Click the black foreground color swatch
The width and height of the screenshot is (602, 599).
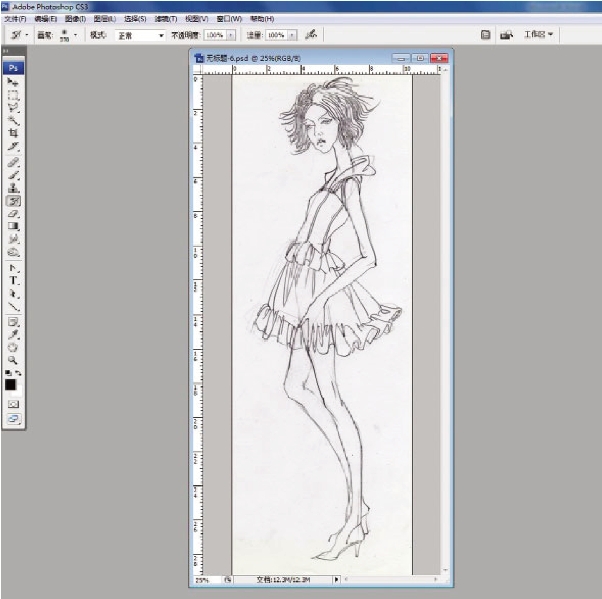(x=11, y=384)
